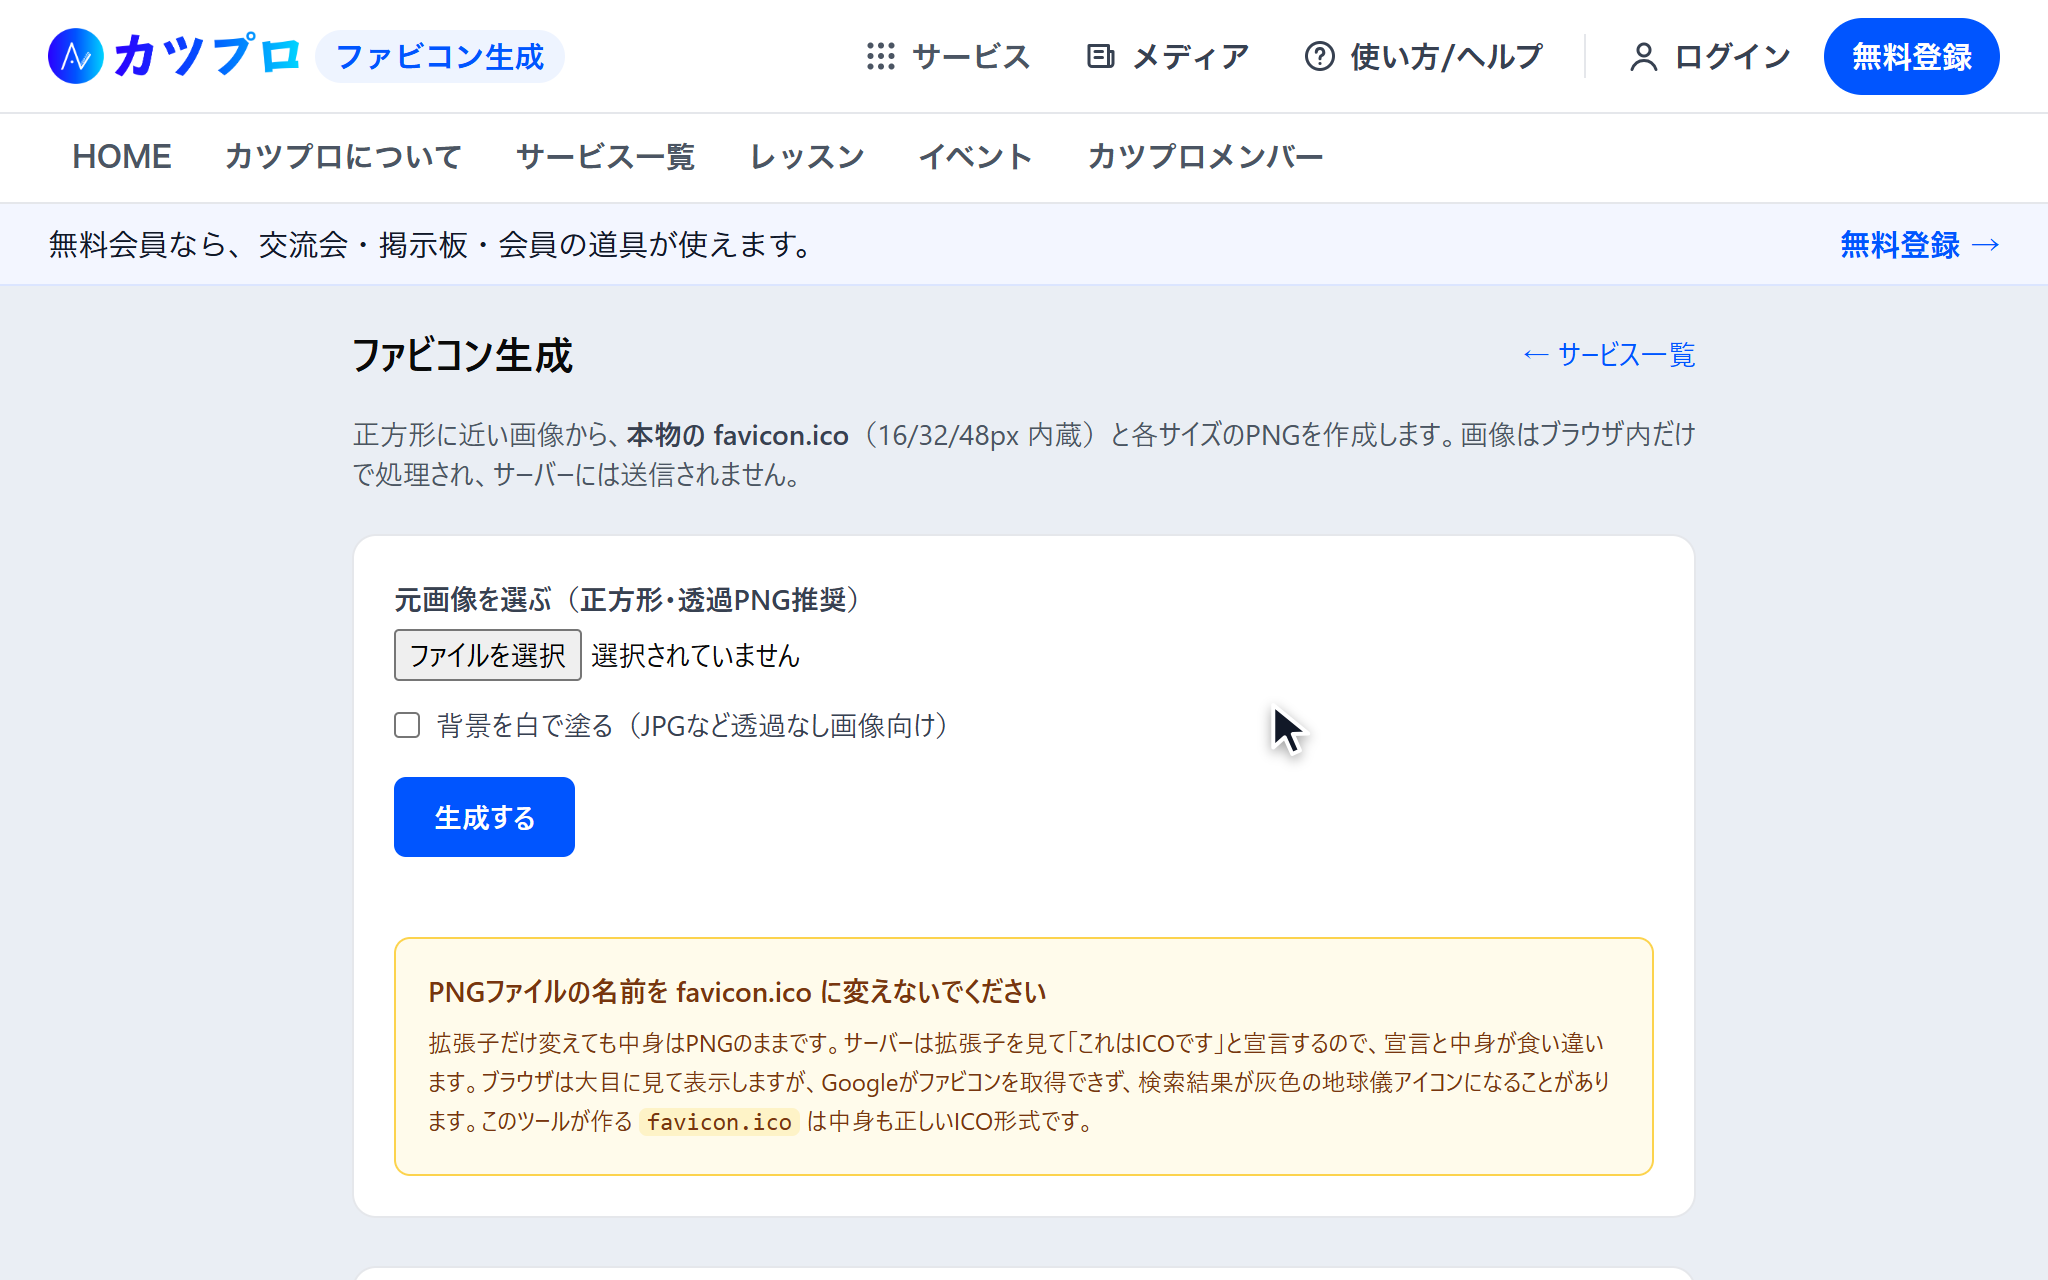The image size is (2048, 1280).
Task: Go to the HOME nav item
Action: [121, 157]
